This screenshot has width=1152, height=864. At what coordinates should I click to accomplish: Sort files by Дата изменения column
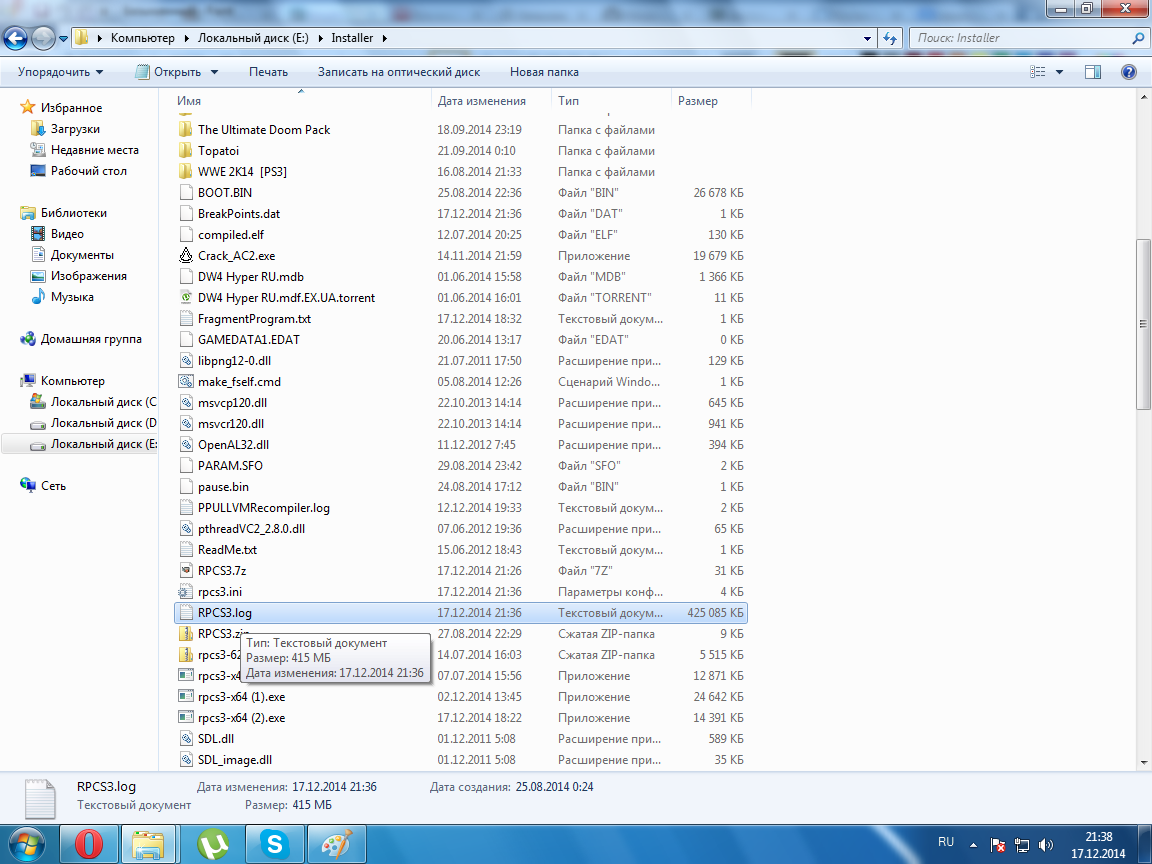[481, 101]
